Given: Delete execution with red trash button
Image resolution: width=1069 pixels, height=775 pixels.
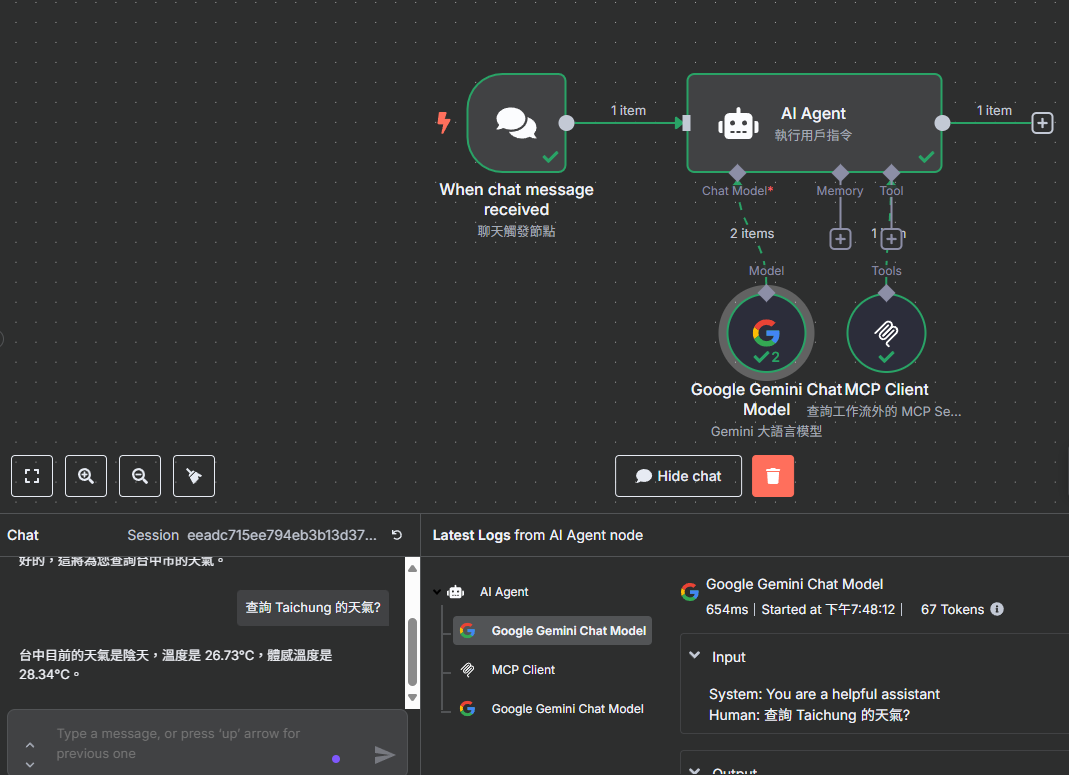Looking at the screenshot, I should coord(773,476).
